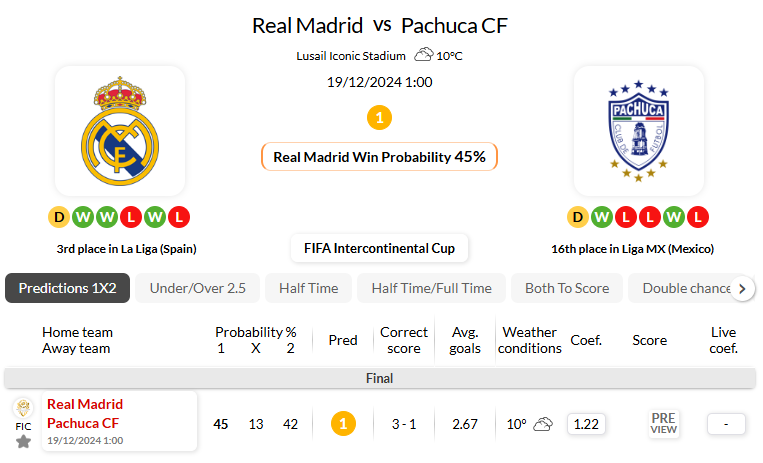Select the Predictions 1X2 tab

click(67, 288)
